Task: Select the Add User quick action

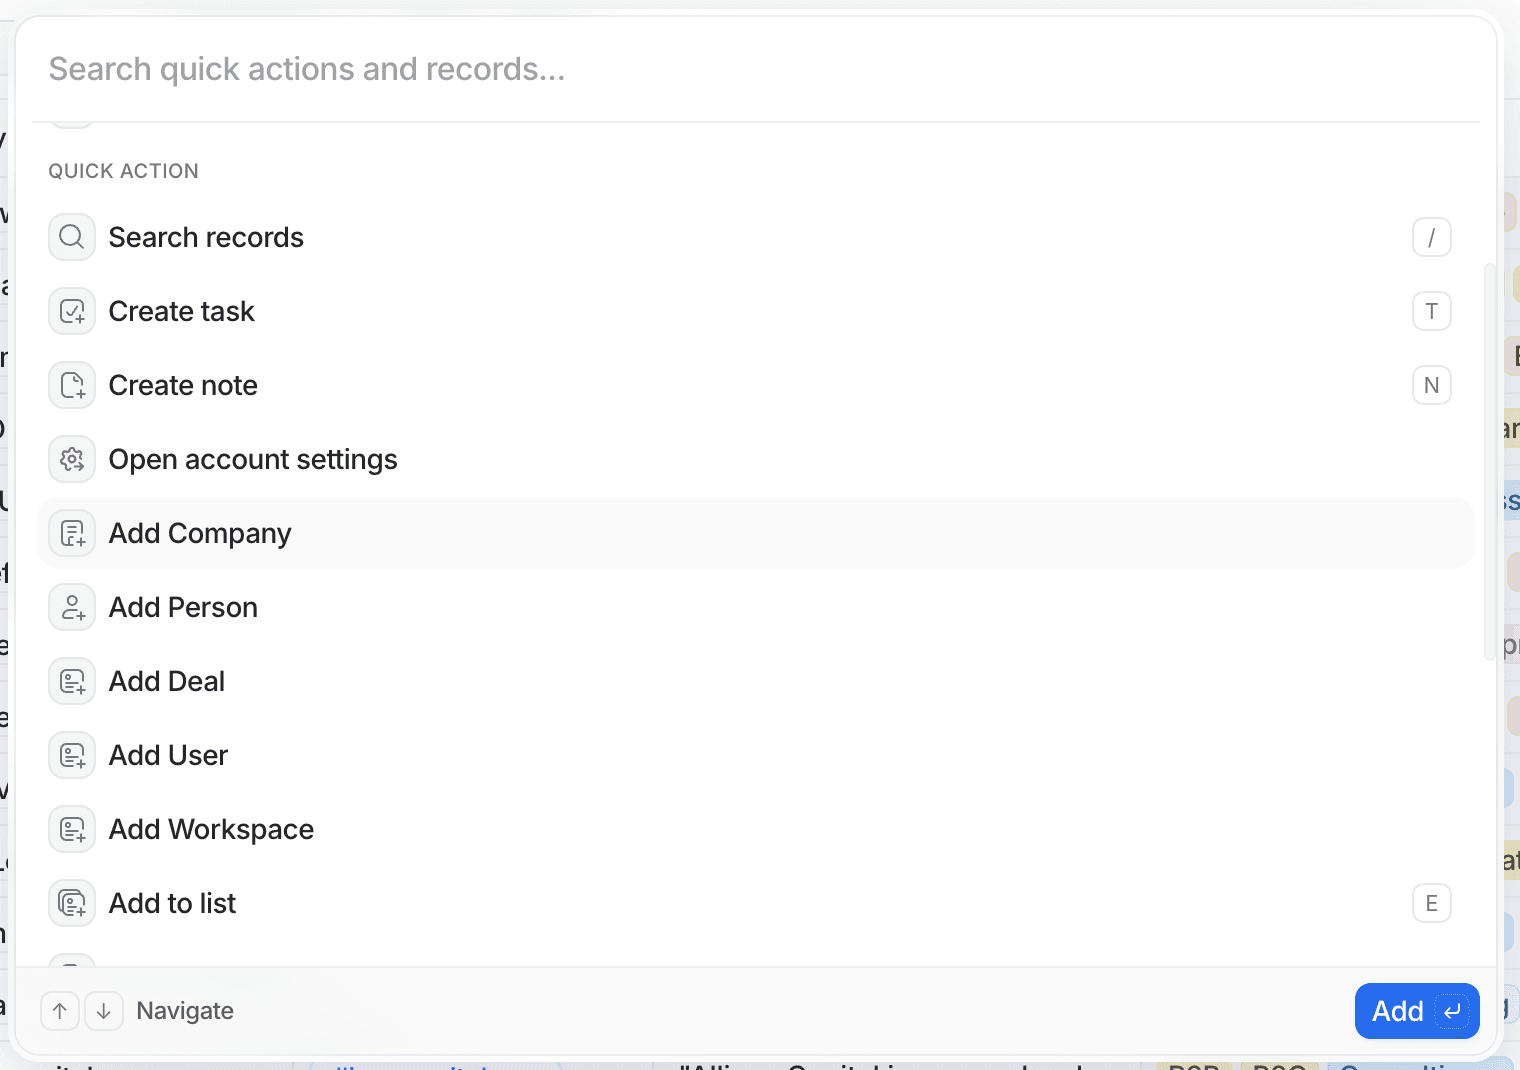Action: (x=168, y=755)
